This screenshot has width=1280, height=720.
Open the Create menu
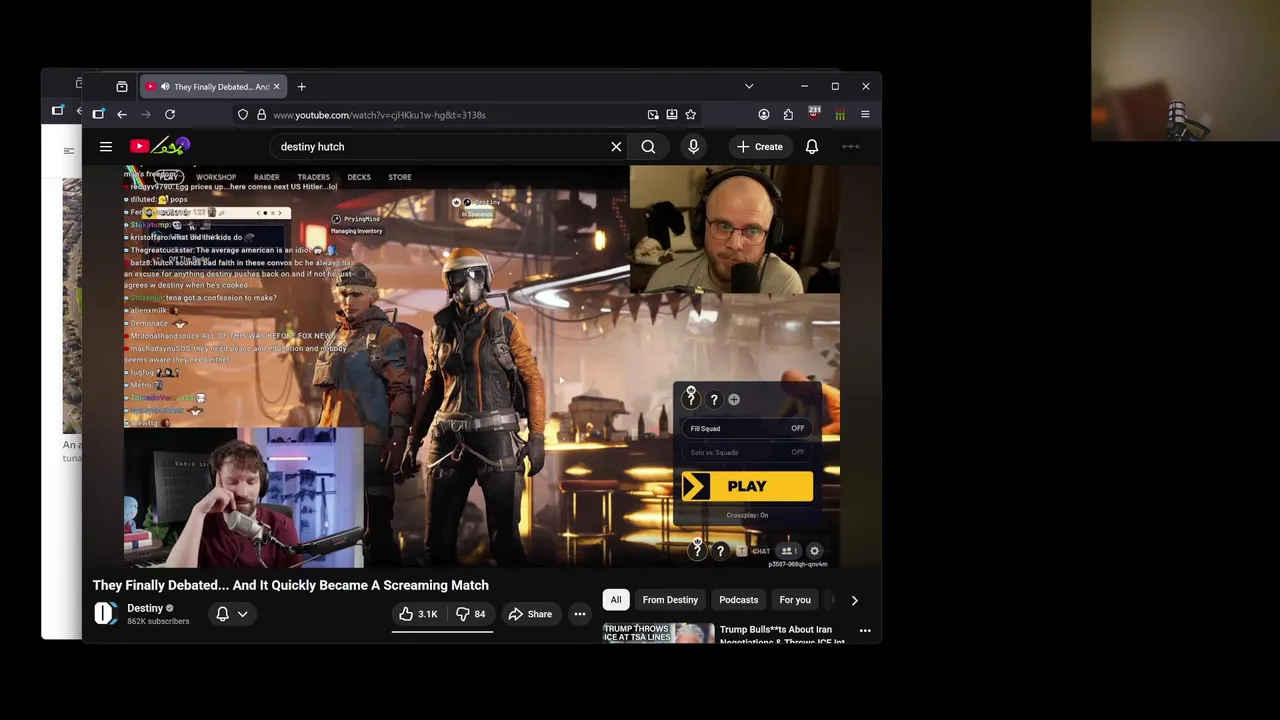pyautogui.click(x=760, y=147)
